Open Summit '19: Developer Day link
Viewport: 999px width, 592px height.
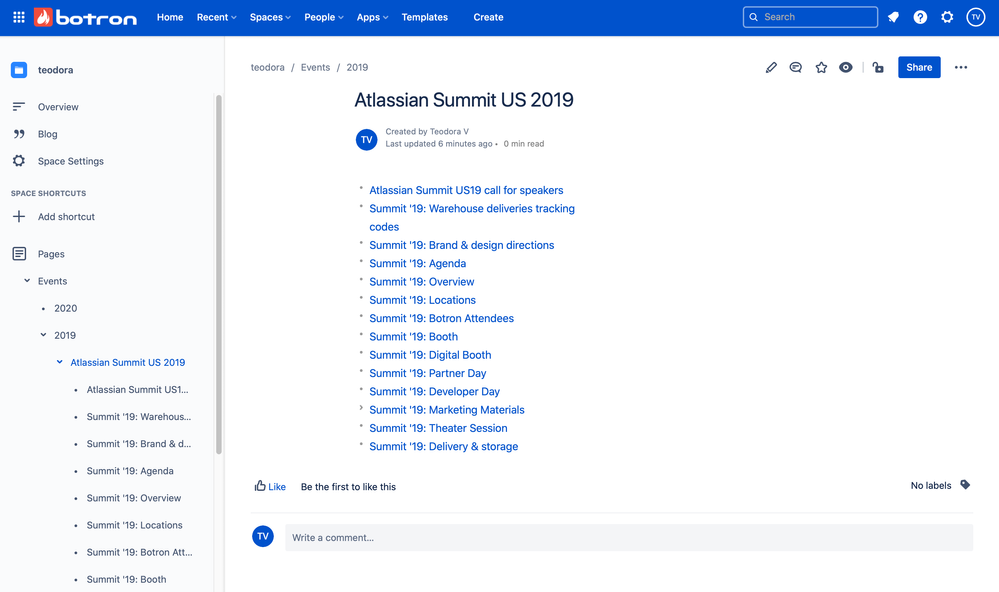click(435, 391)
